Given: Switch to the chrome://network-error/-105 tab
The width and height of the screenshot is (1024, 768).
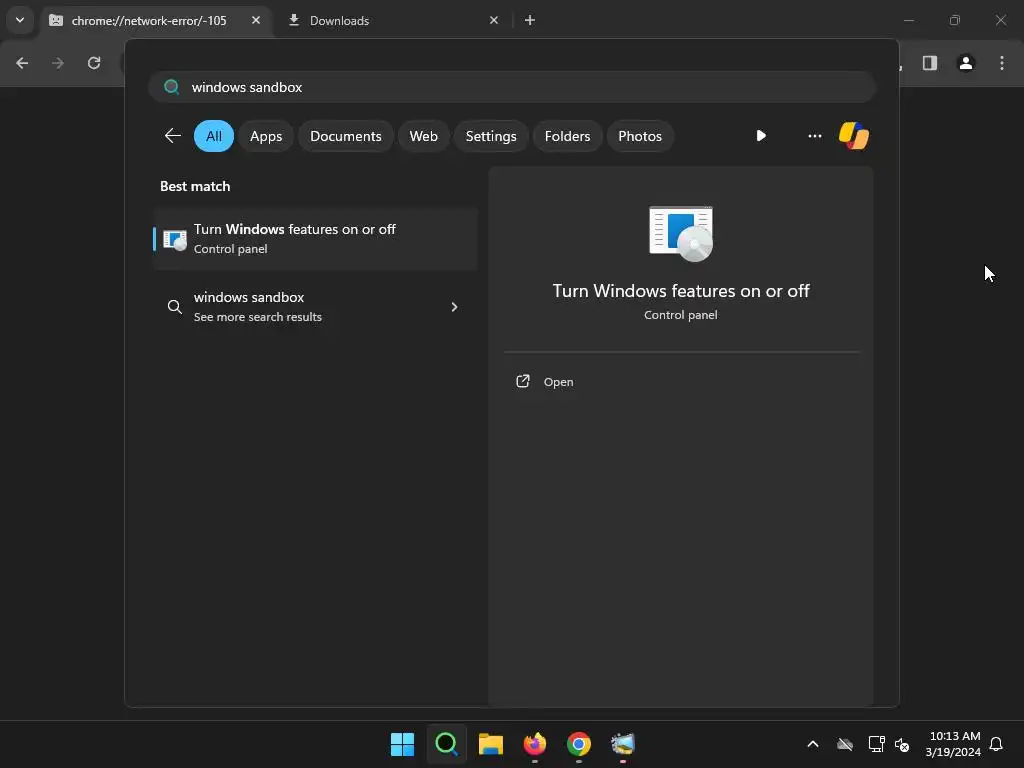Looking at the screenshot, I should [x=149, y=20].
